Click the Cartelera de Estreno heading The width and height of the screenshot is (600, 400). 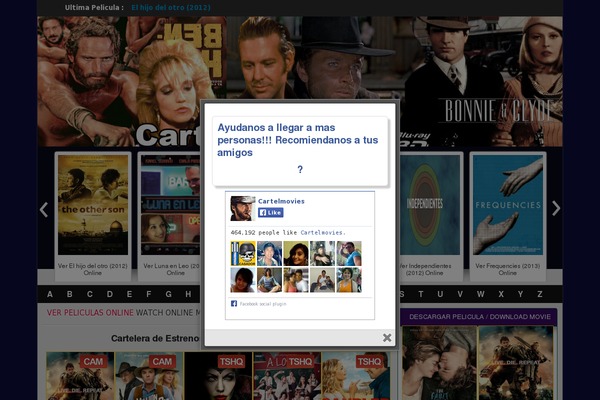(x=155, y=338)
